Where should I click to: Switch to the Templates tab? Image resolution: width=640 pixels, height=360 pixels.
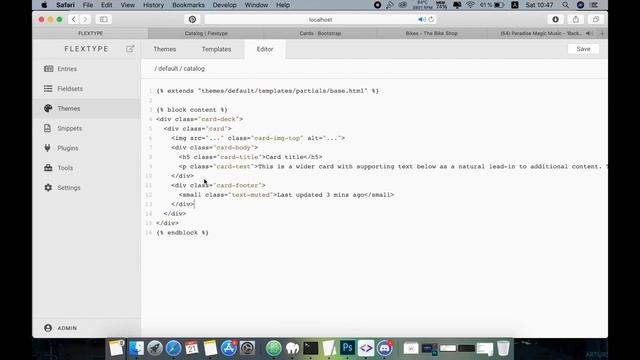(x=216, y=49)
